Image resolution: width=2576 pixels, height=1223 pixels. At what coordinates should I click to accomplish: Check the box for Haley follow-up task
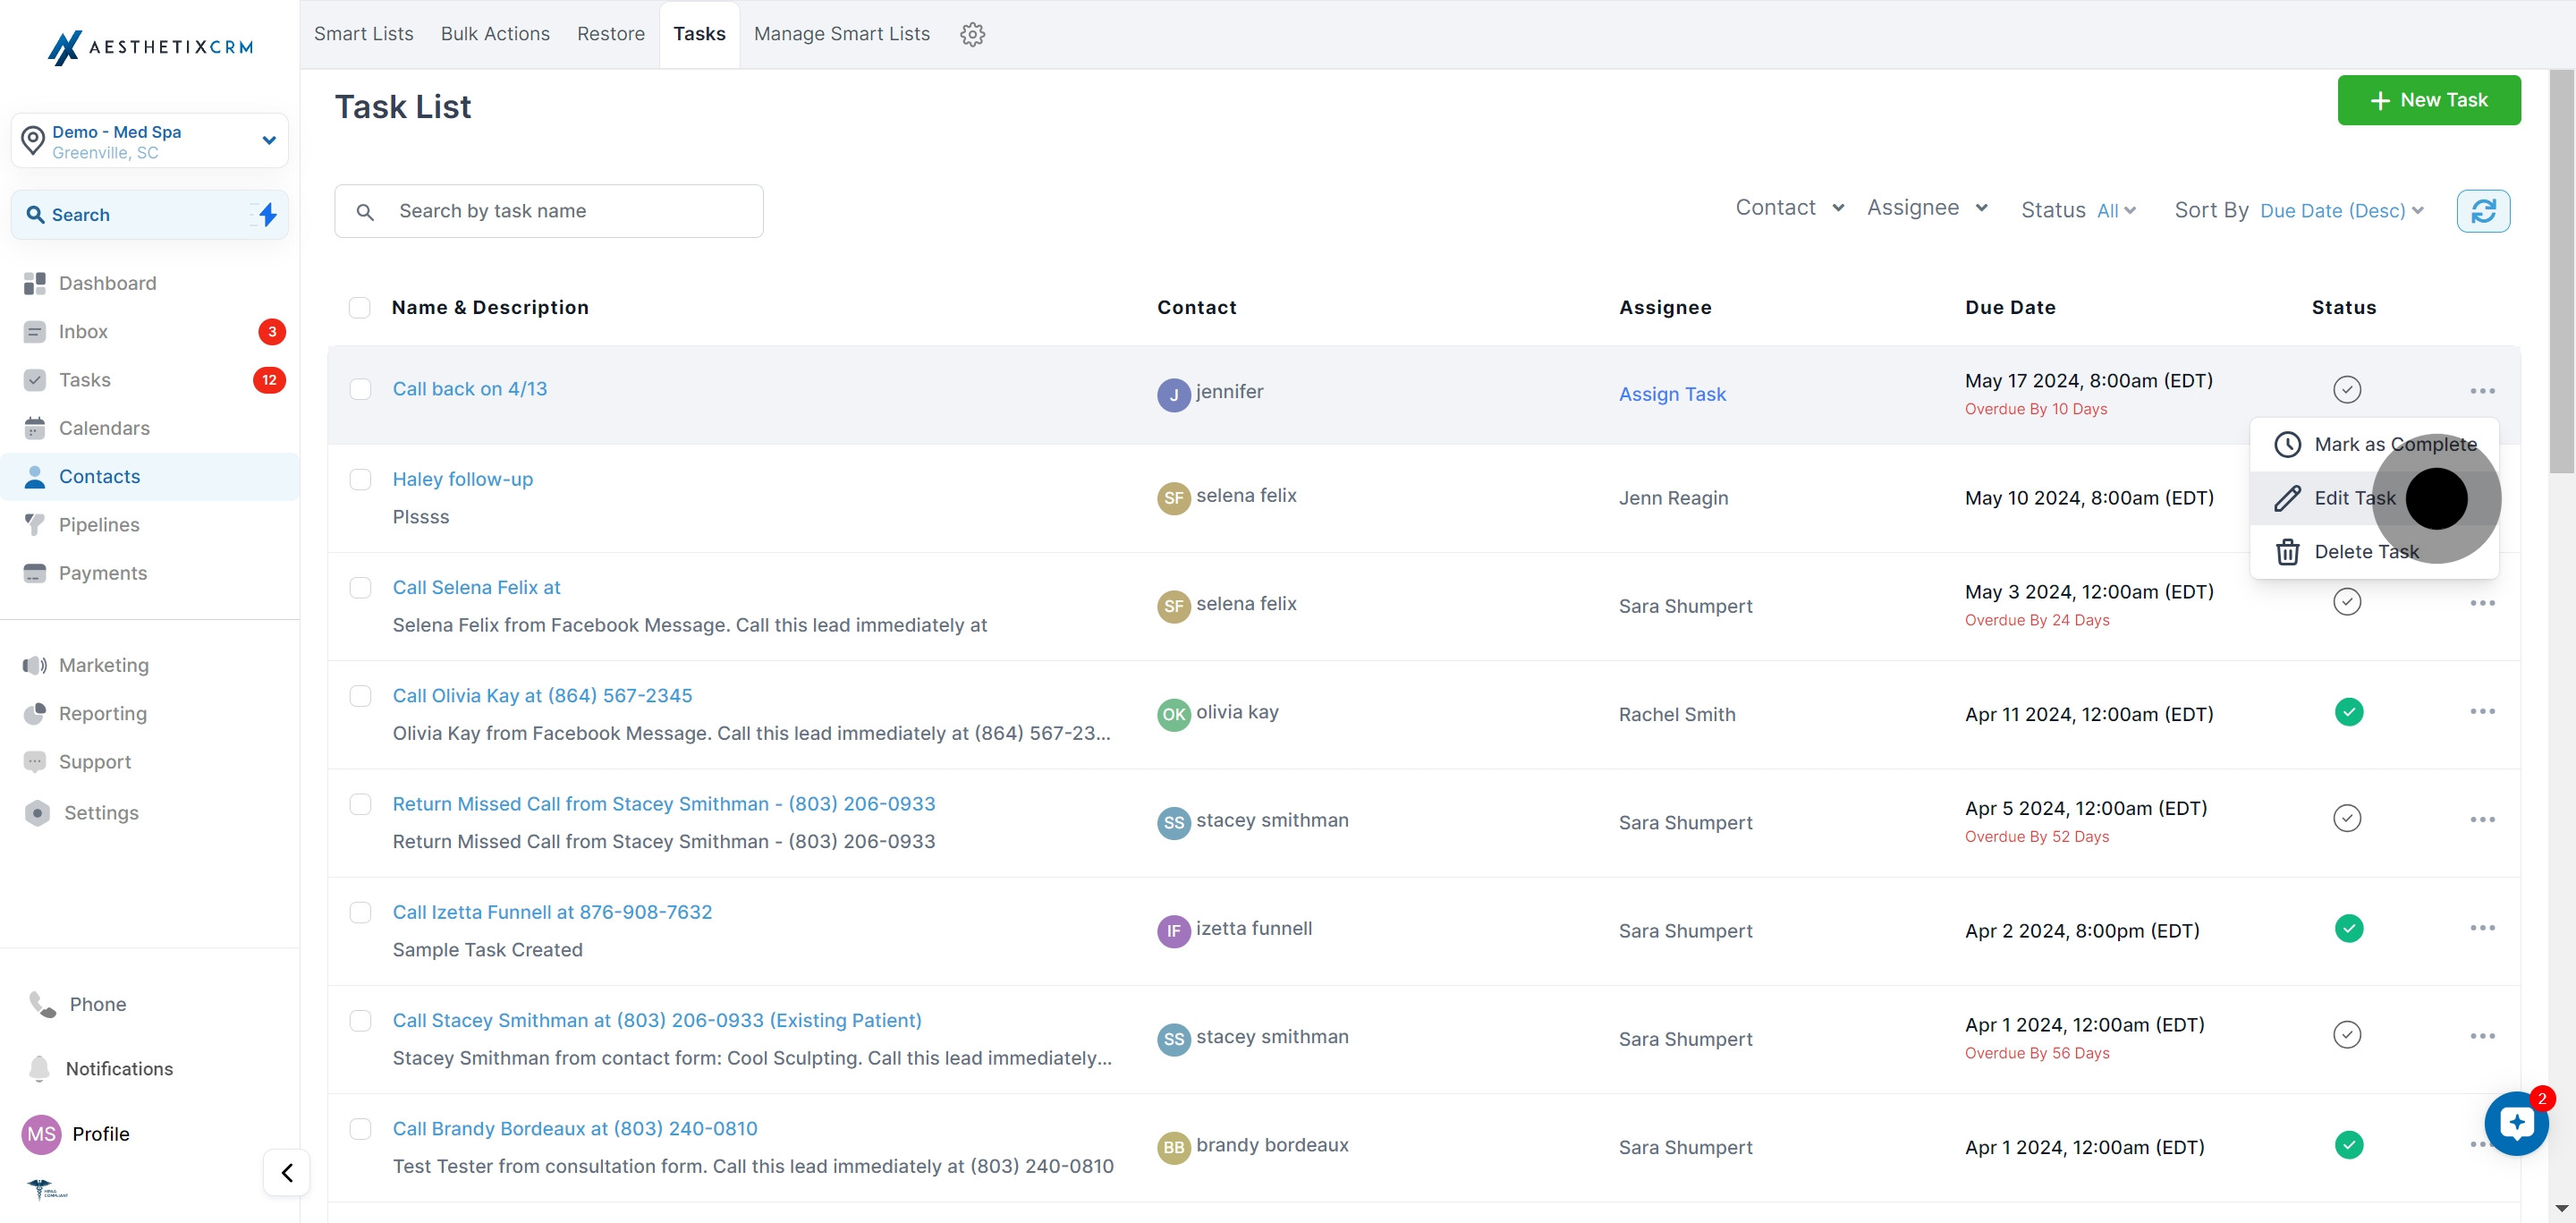360,480
